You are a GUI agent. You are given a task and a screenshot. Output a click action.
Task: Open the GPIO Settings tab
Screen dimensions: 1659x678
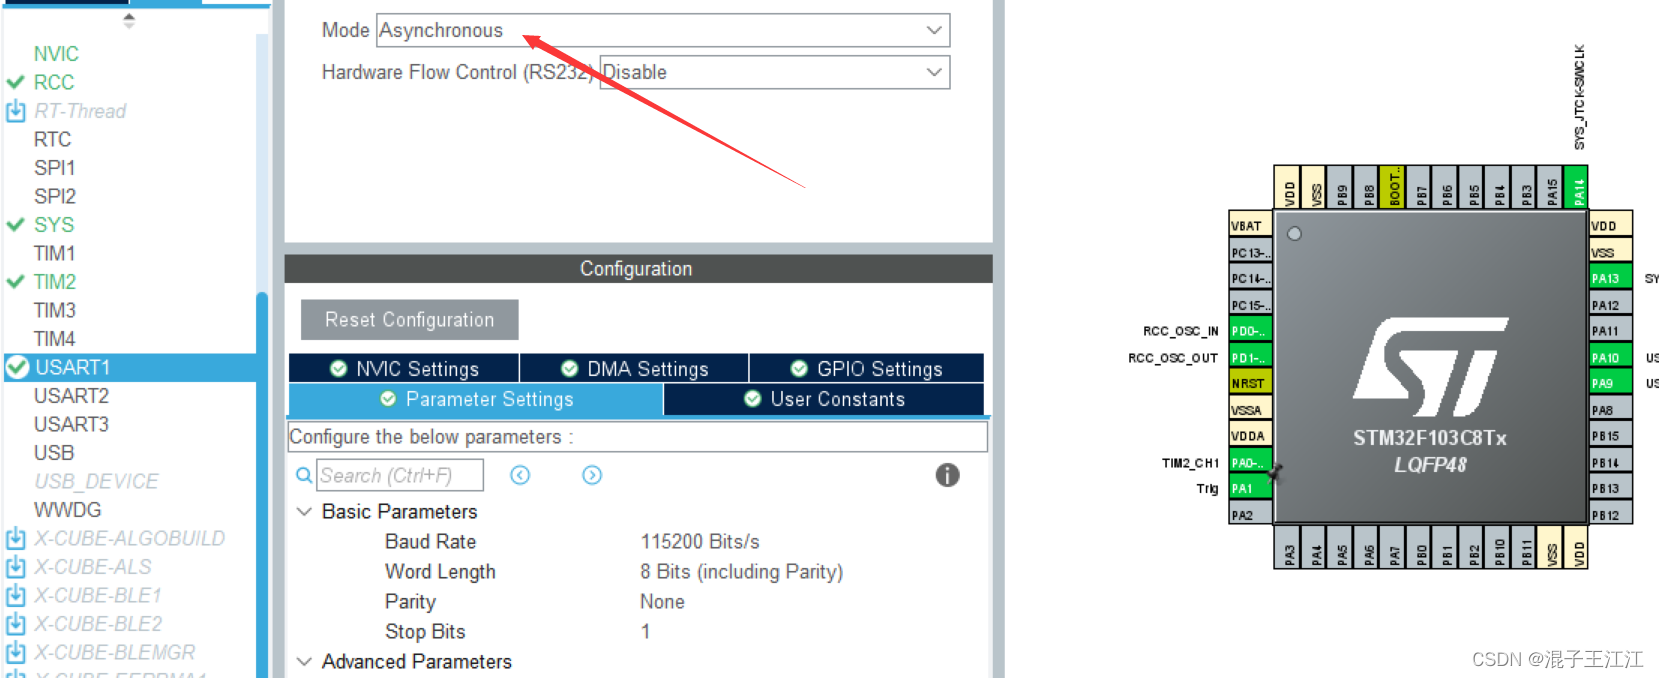coord(866,369)
